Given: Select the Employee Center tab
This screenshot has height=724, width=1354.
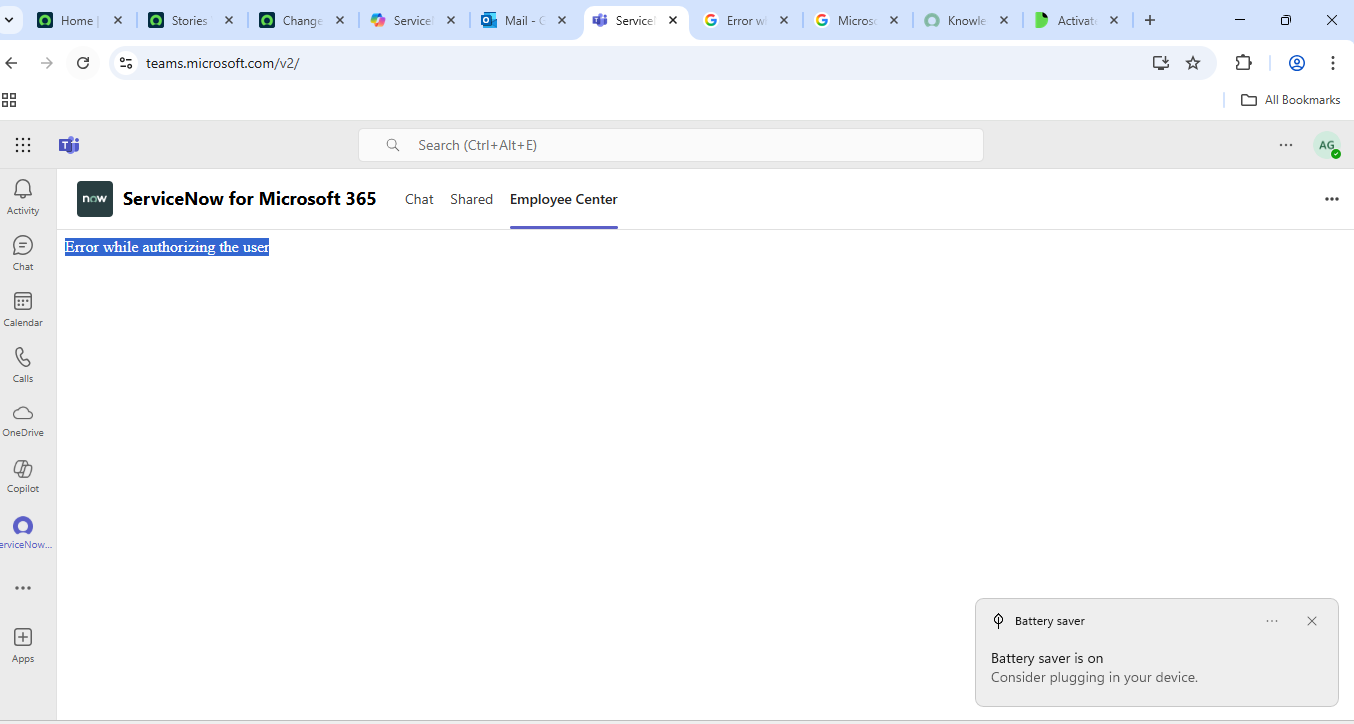Looking at the screenshot, I should 564,199.
